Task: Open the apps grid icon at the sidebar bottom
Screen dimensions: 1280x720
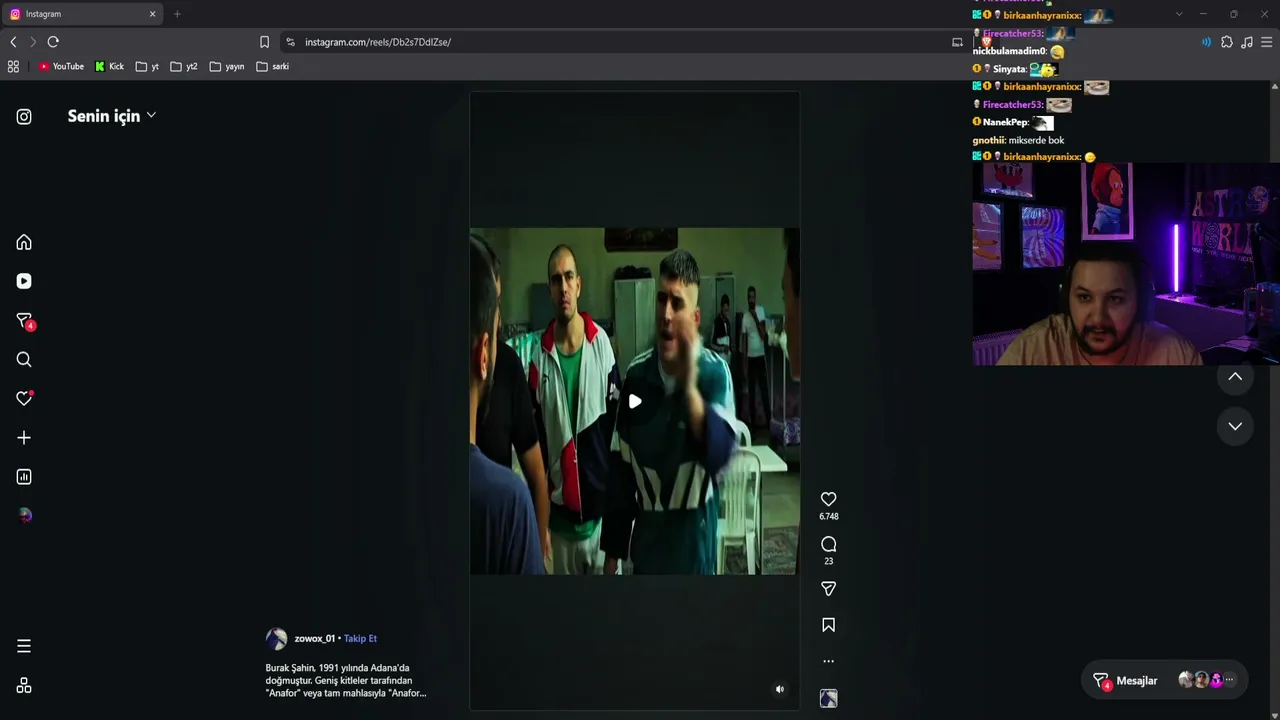Action: (x=24, y=686)
